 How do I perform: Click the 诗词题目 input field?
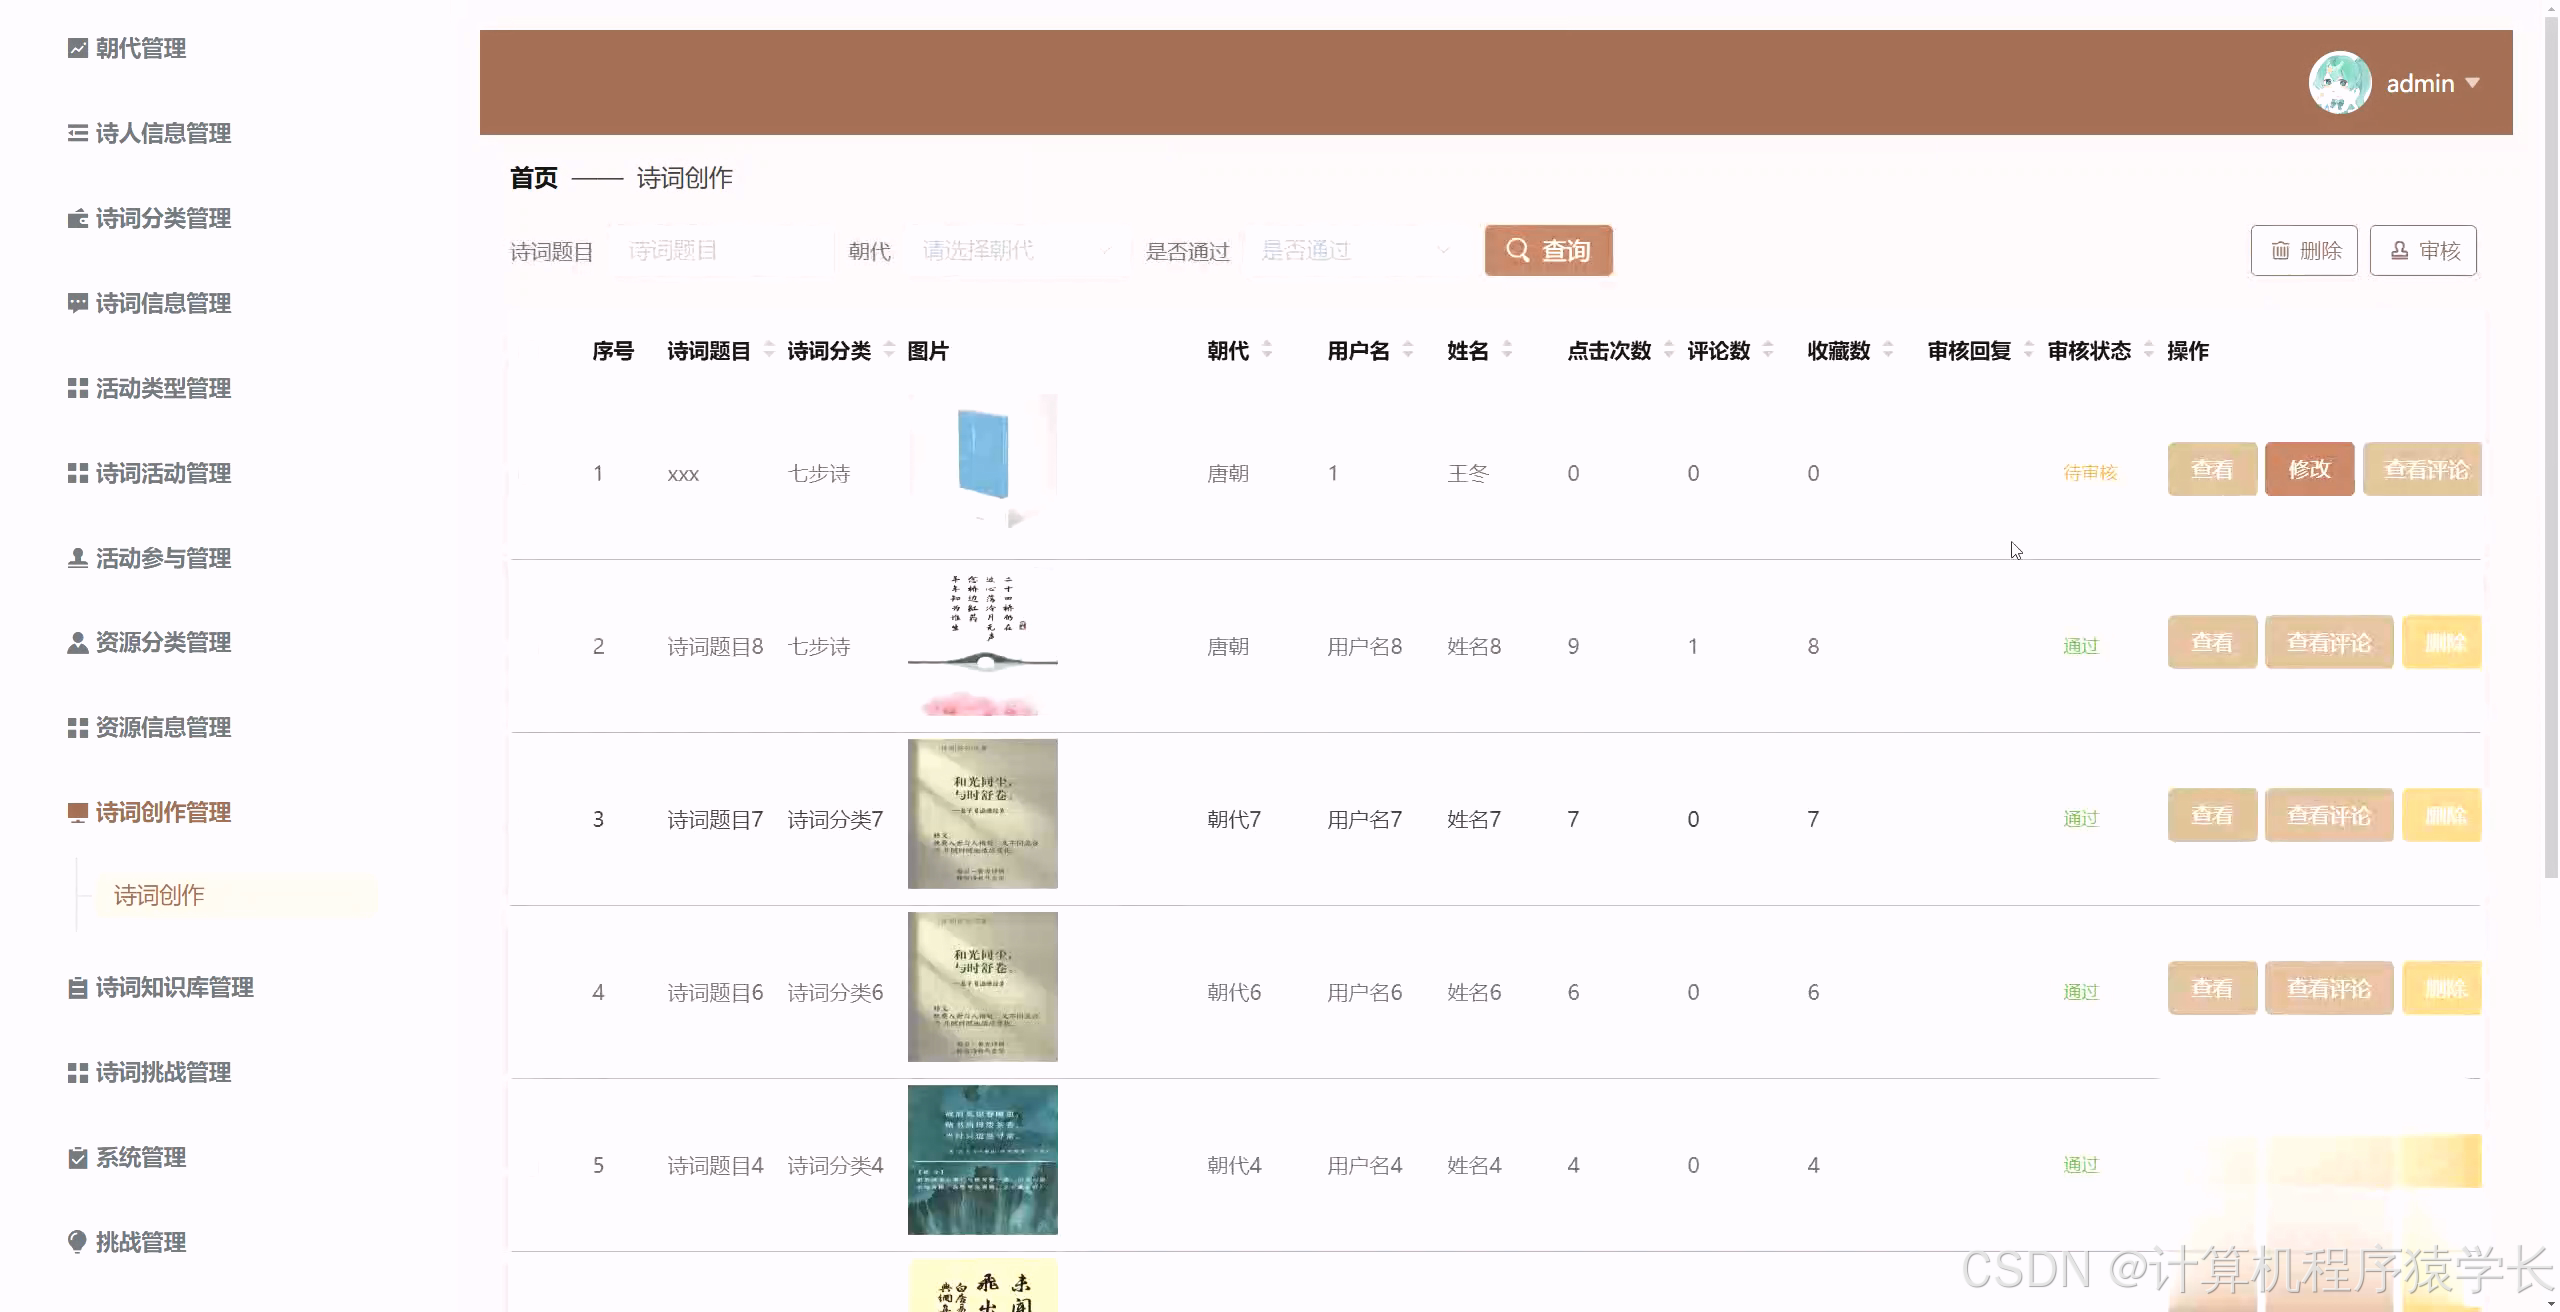[x=716, y=250]
